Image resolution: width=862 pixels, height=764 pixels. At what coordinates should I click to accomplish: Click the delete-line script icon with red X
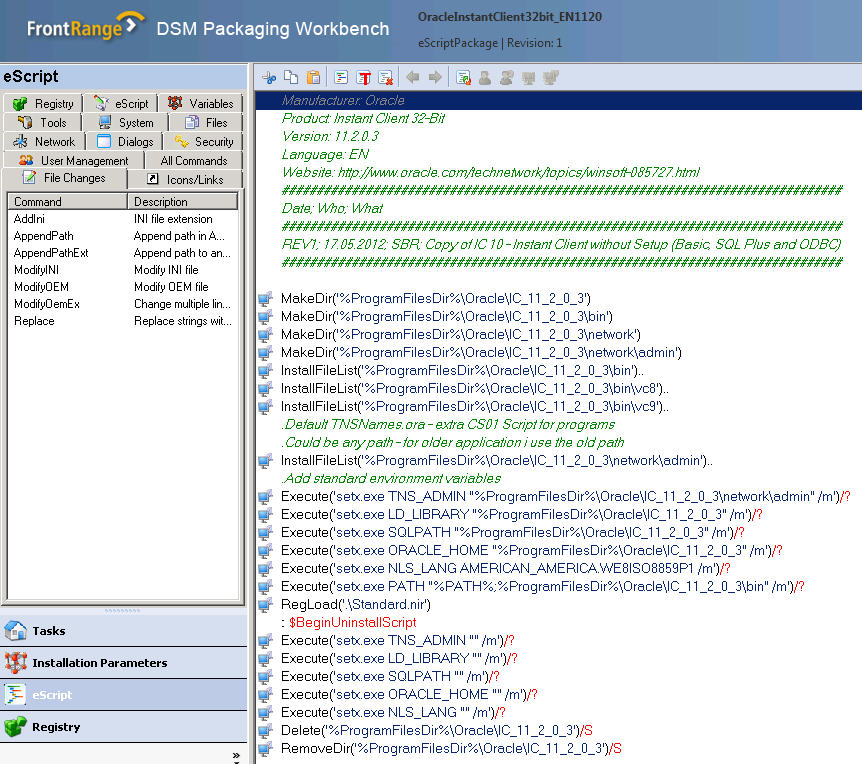(387, 77)
